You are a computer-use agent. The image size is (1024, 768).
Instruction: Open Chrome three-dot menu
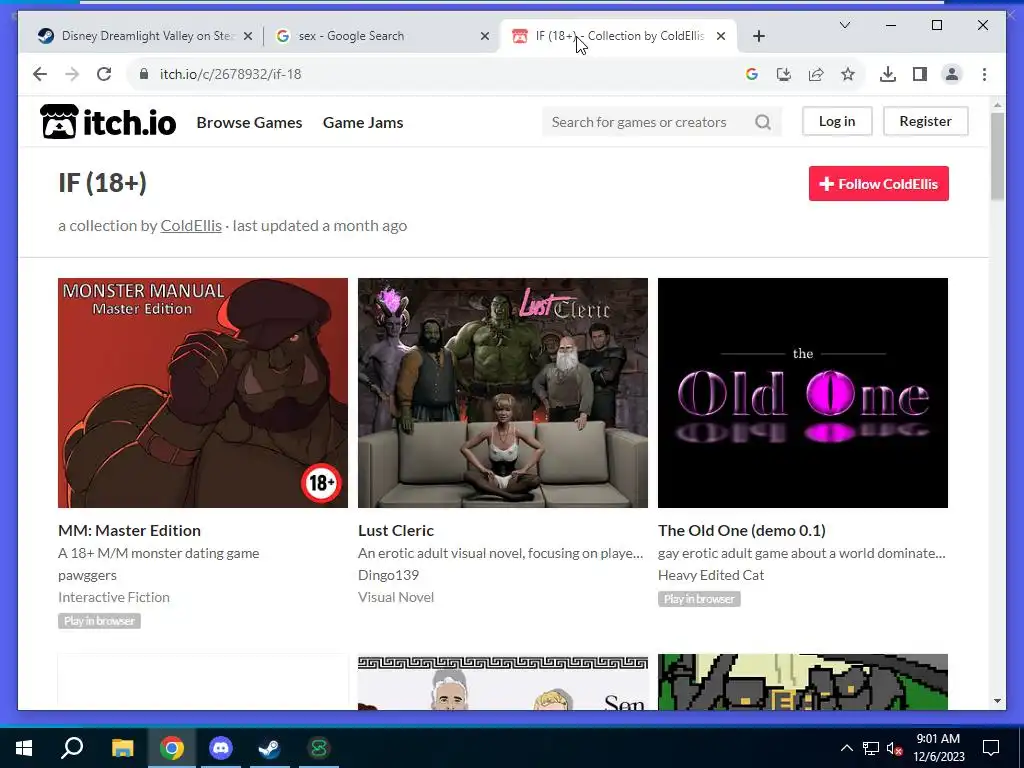click(x=984, y=74)
